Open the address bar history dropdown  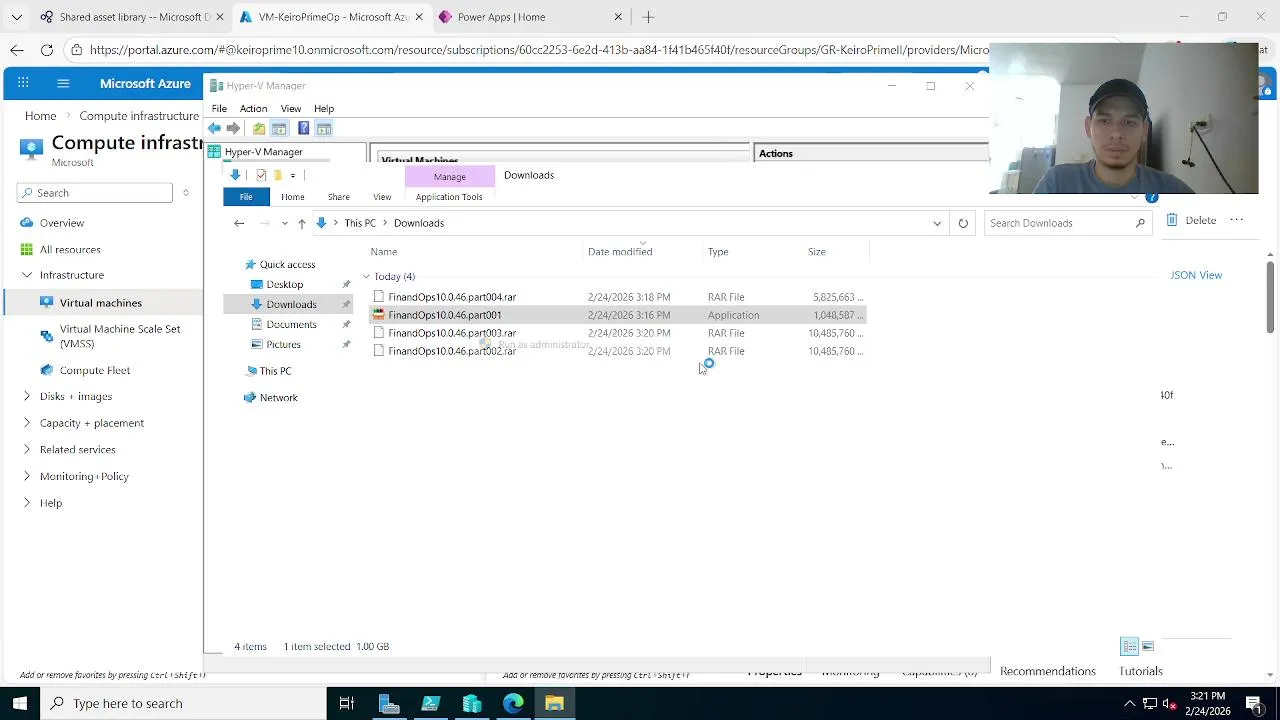pos(937,223)
